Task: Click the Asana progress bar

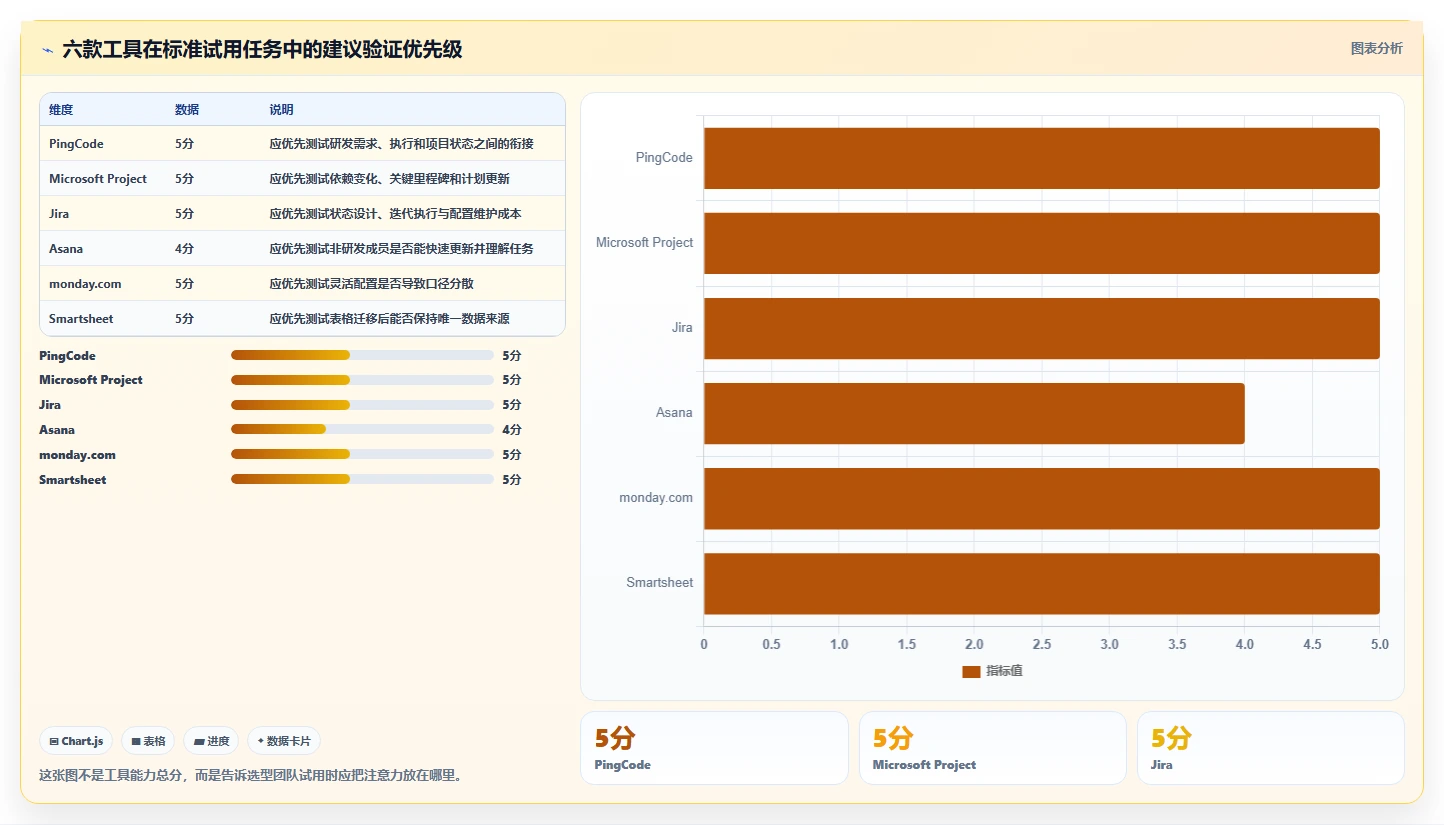Action: tap(362, 429)
